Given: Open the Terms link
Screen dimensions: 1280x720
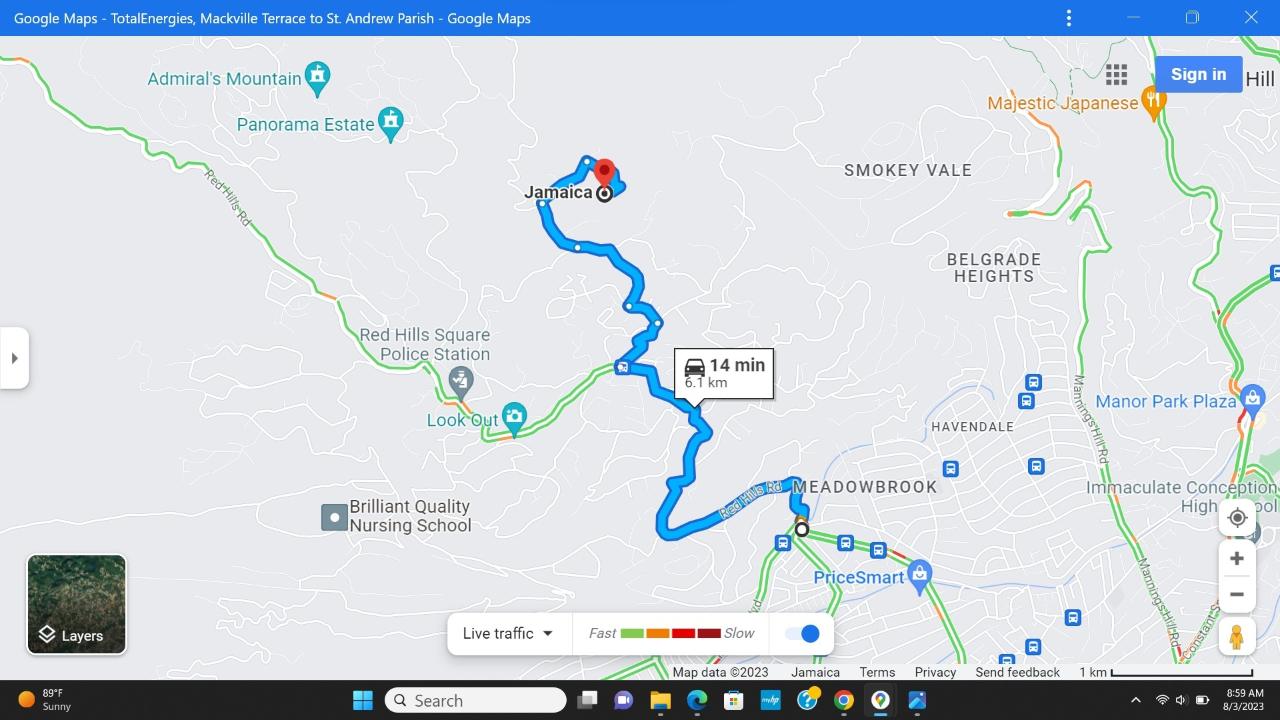Looking at the screenshot, I should pos(877,672).
